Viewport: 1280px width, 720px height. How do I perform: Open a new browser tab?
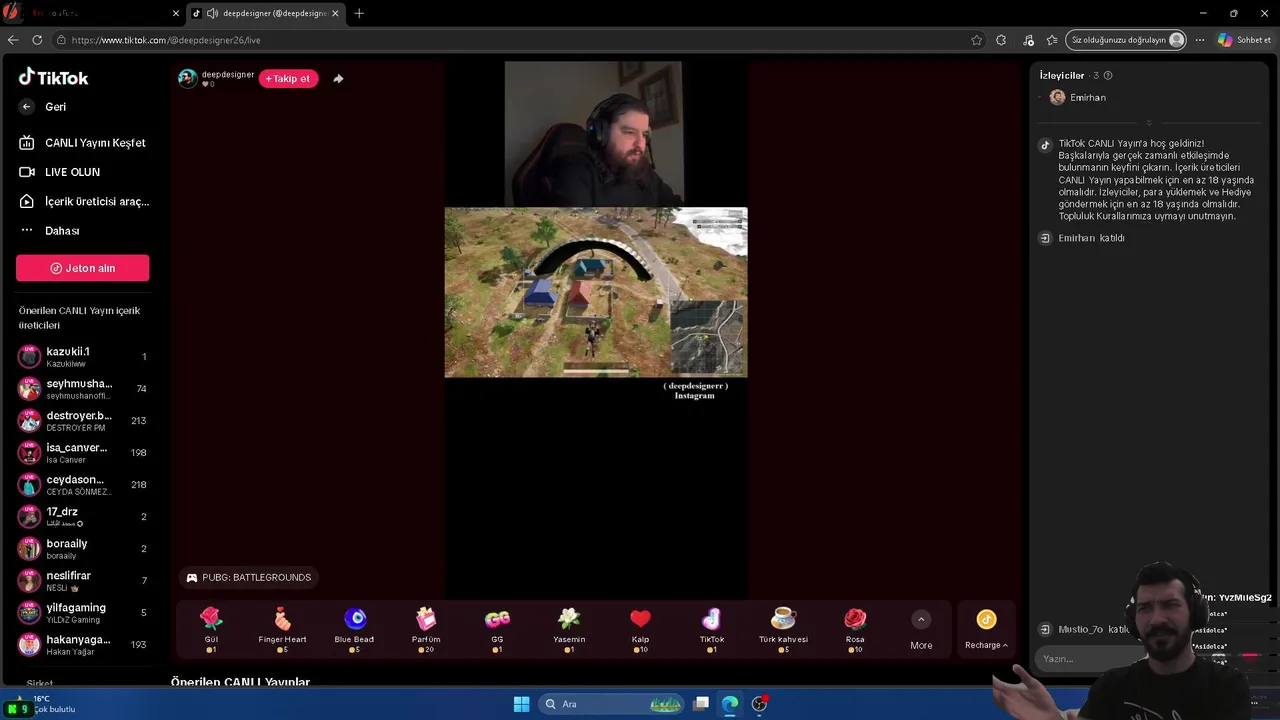tap(359, 13)
